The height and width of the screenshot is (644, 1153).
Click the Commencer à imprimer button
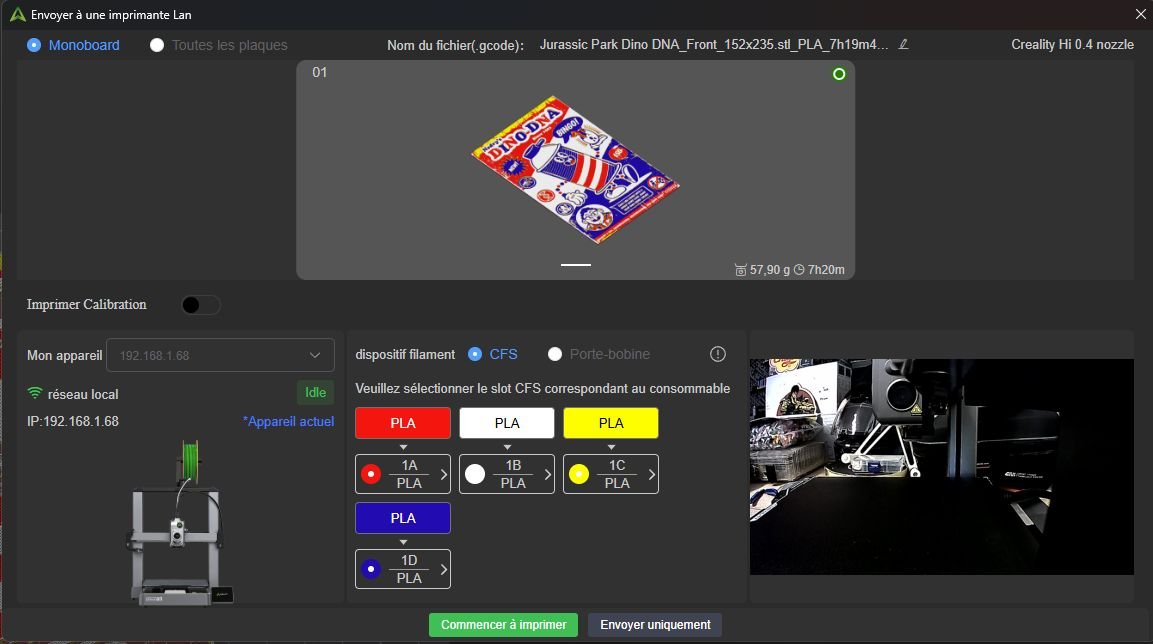(504, 625)
